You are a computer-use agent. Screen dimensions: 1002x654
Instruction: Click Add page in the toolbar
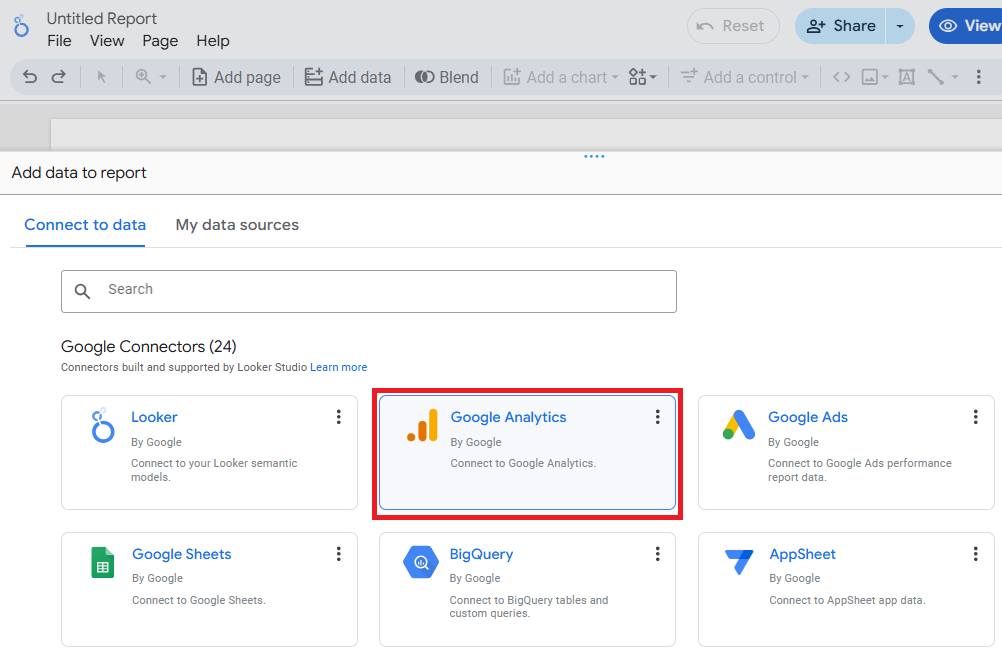pos(236,77)
